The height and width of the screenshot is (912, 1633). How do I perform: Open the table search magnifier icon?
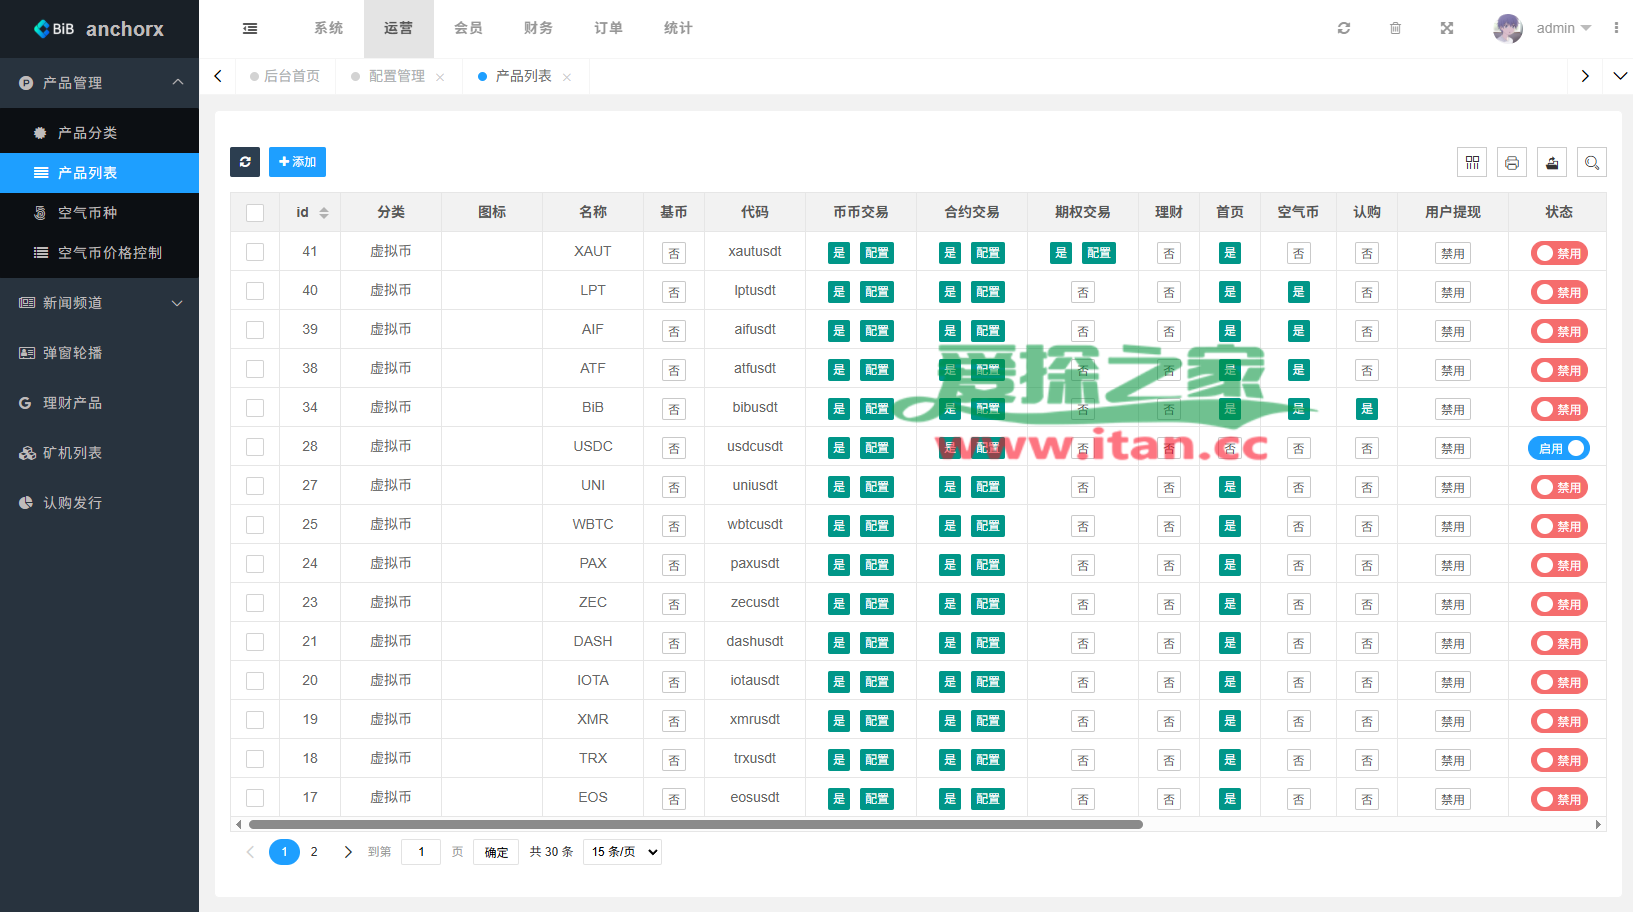click(x=1592, y=162)
